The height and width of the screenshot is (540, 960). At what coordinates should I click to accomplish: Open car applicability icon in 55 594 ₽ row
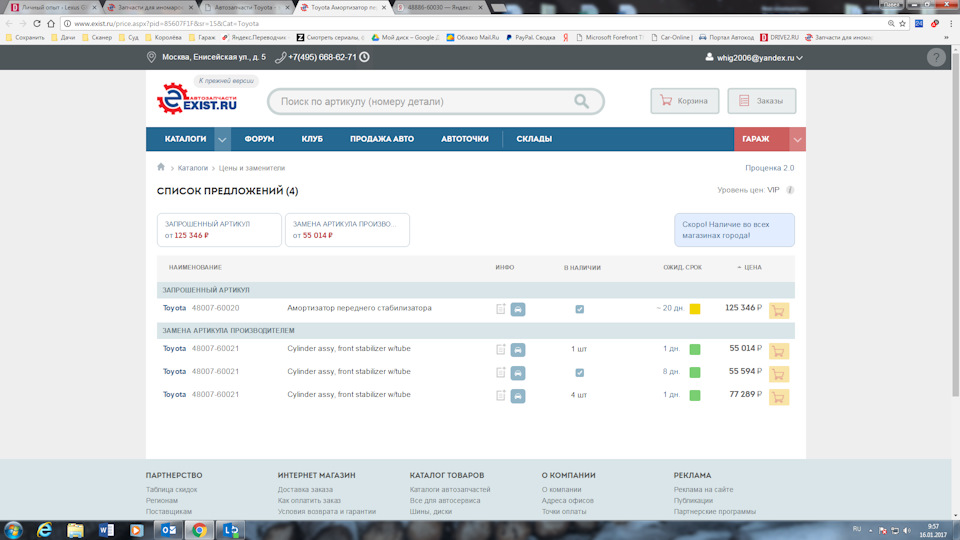click(518, 373)
